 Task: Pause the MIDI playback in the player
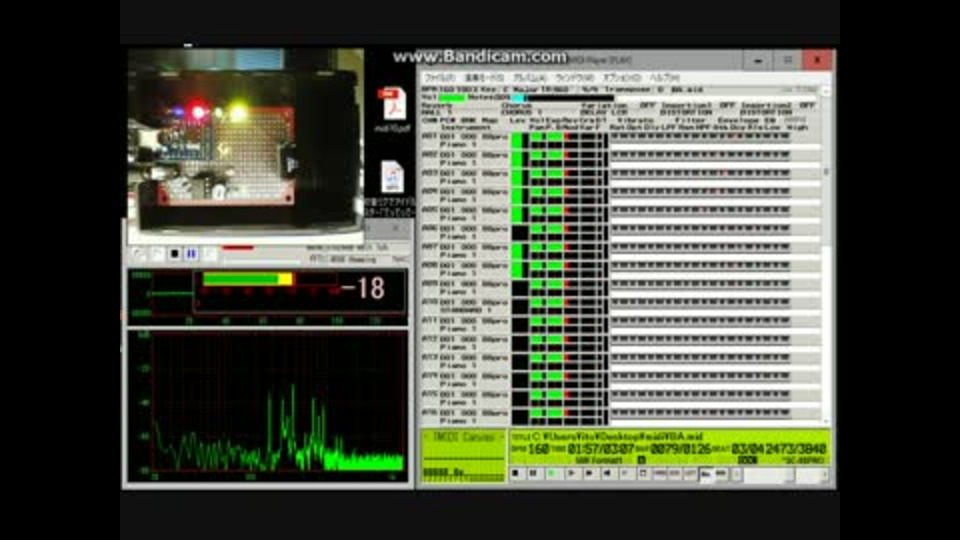(533, 473)
